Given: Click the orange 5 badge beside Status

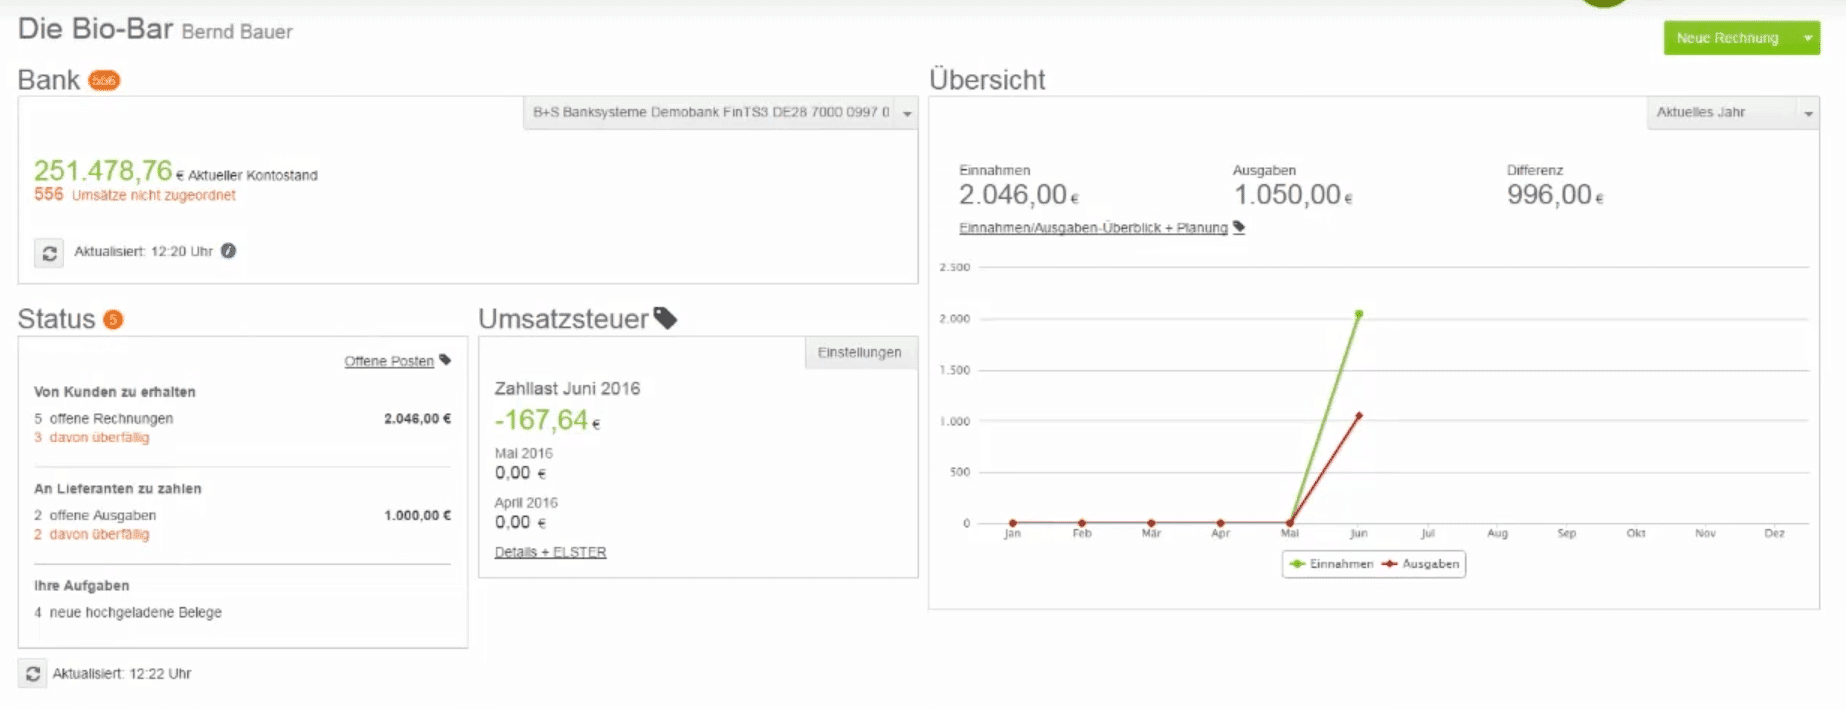Looking at the screenshot, I should (x=113, y=320).
